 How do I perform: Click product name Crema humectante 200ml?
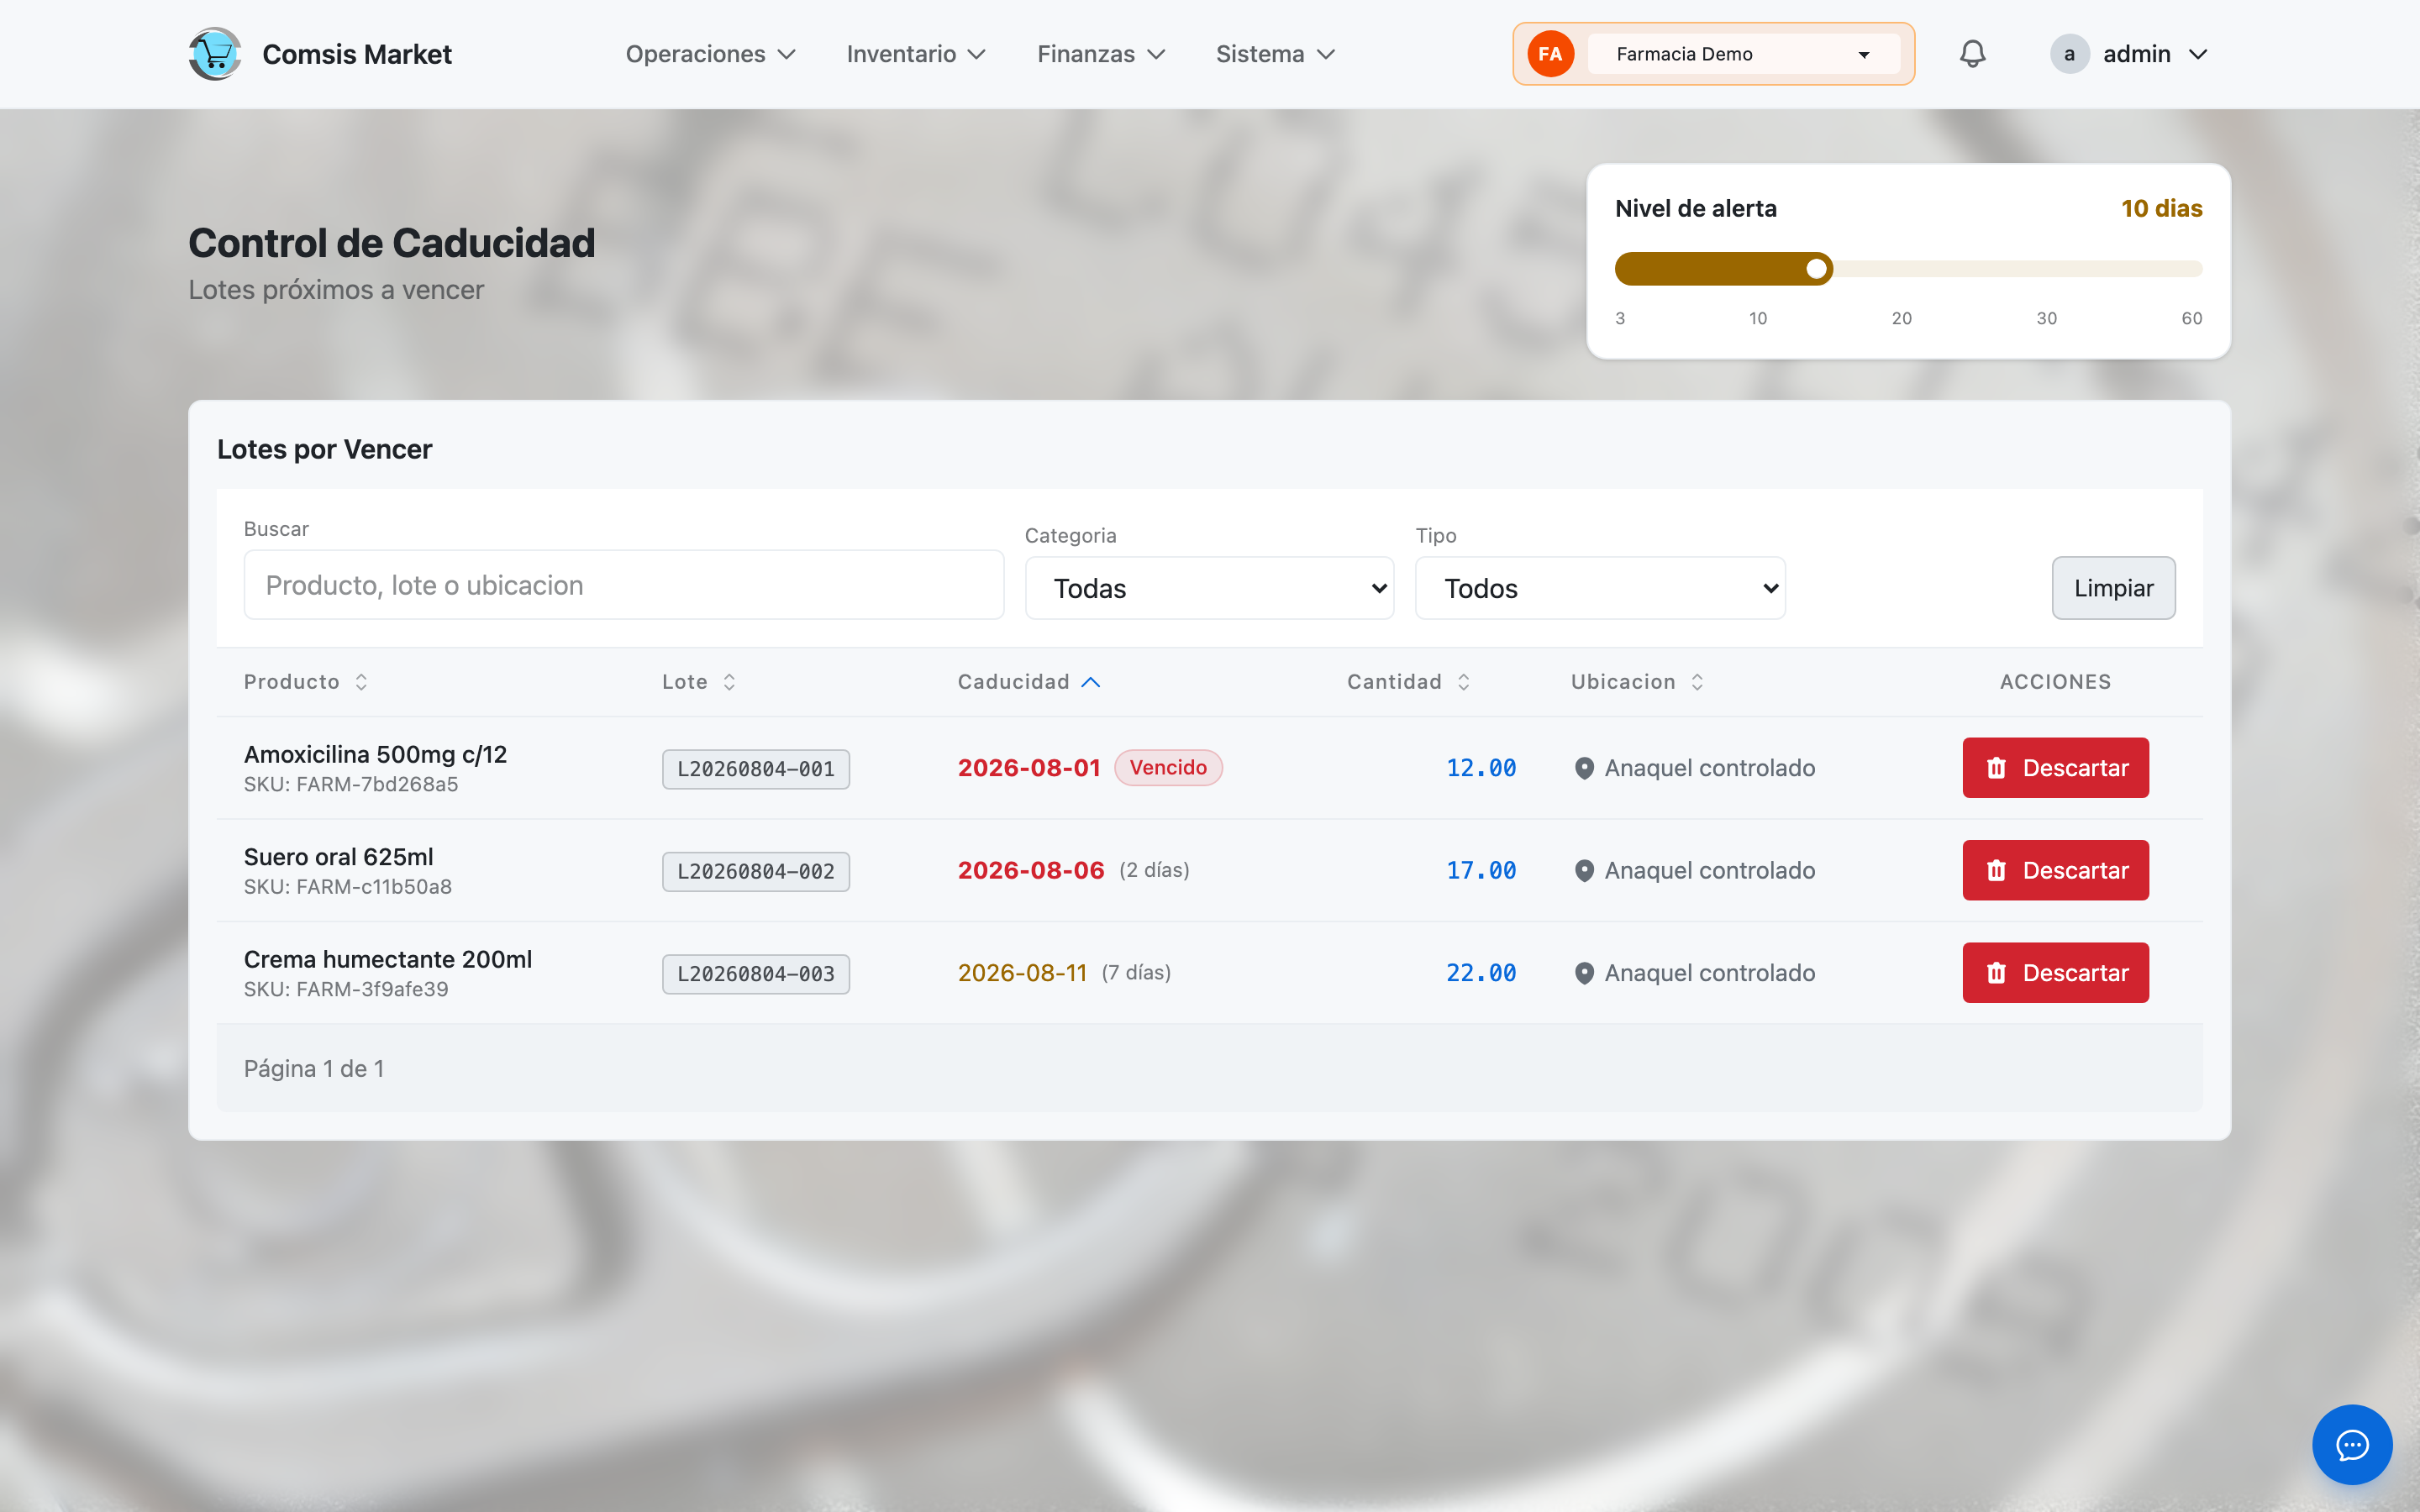(388, 959)
